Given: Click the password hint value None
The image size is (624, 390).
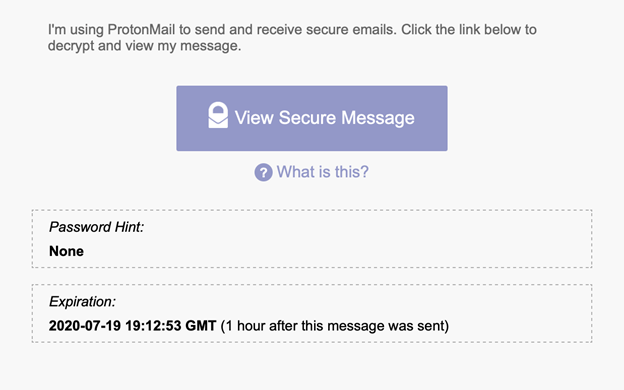Looking at the screenshot, I should [x=66, y=251].
